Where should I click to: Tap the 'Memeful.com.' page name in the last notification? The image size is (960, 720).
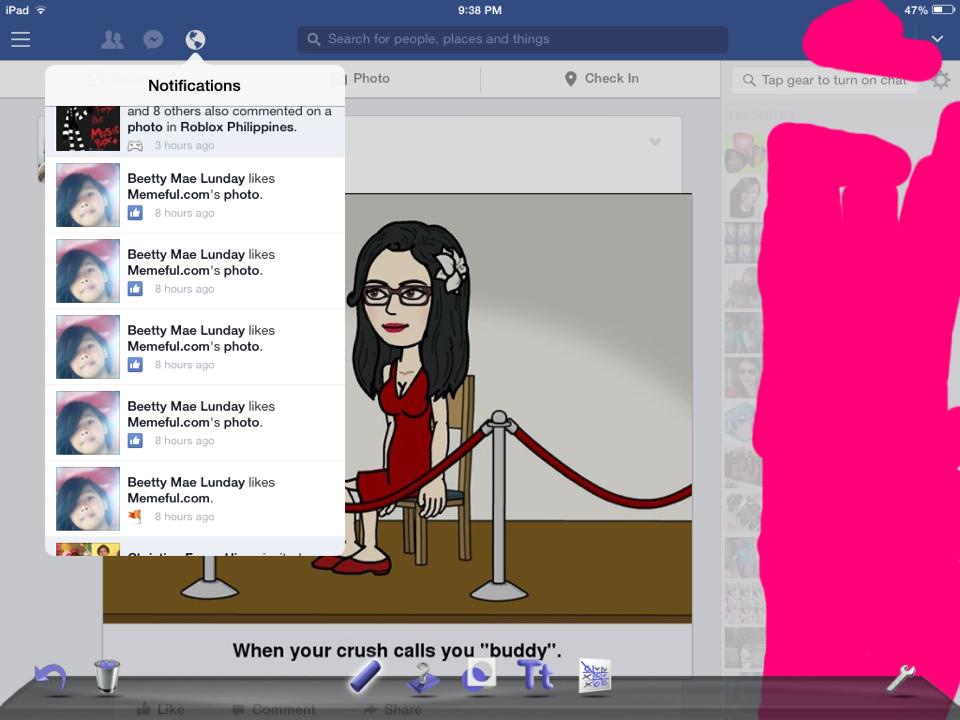(x=170, y=498)
